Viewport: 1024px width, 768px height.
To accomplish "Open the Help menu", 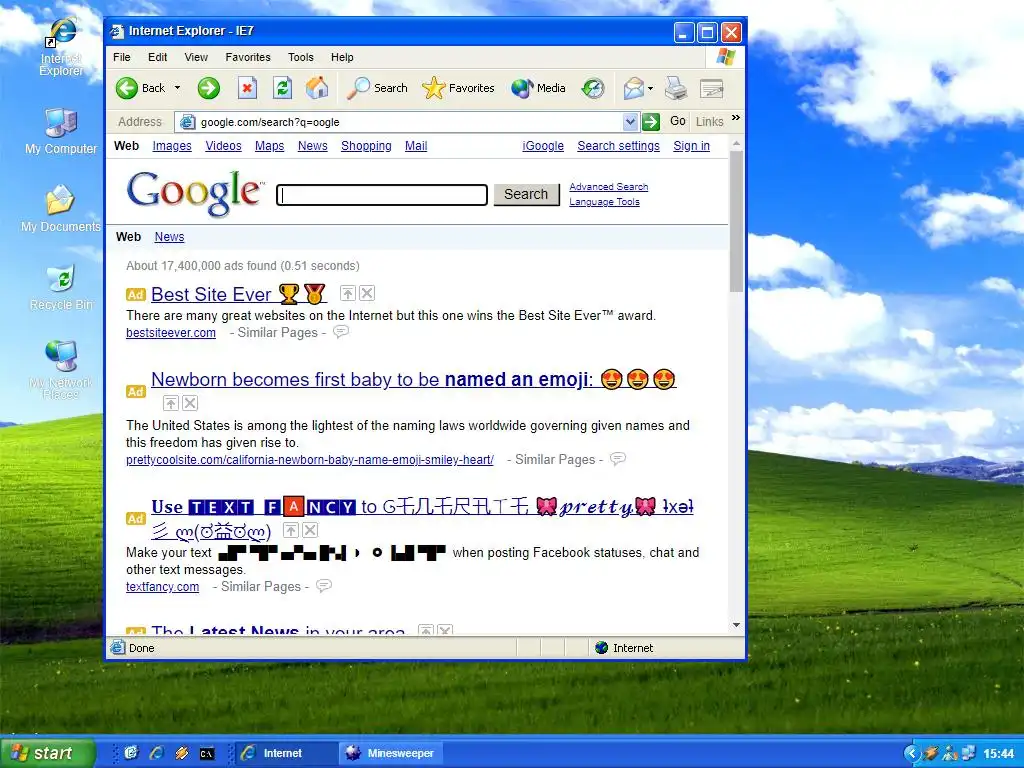I will pyautogui.click(x=342, y=57).
